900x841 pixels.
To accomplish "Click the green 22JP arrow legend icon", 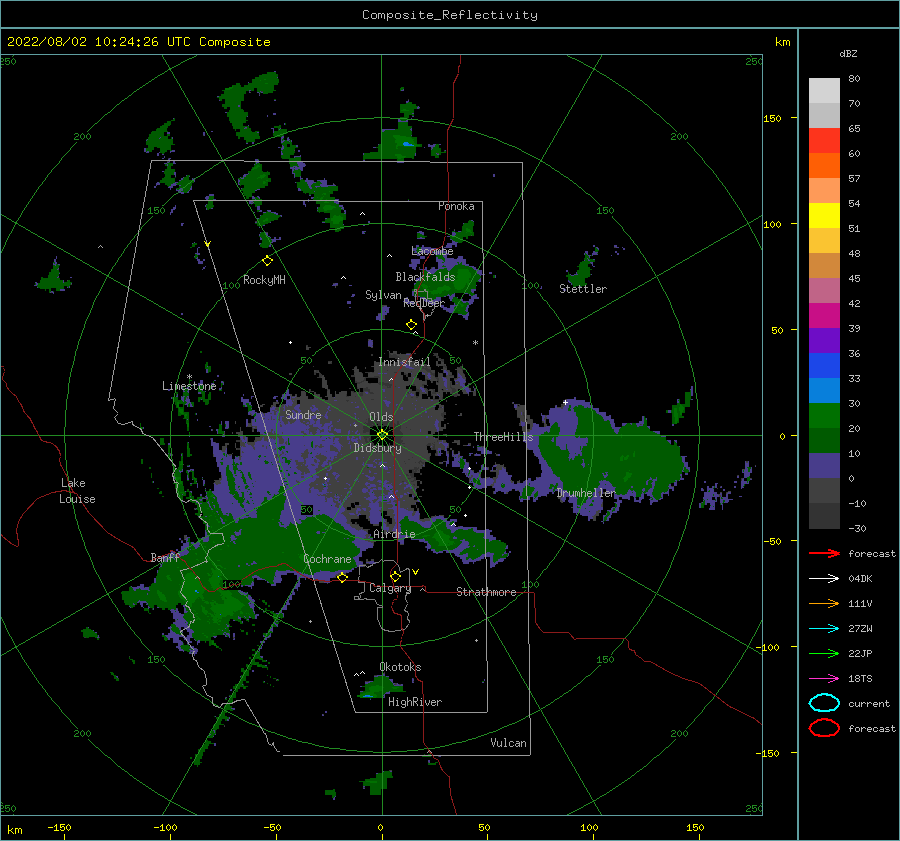I will coord(824,653).
